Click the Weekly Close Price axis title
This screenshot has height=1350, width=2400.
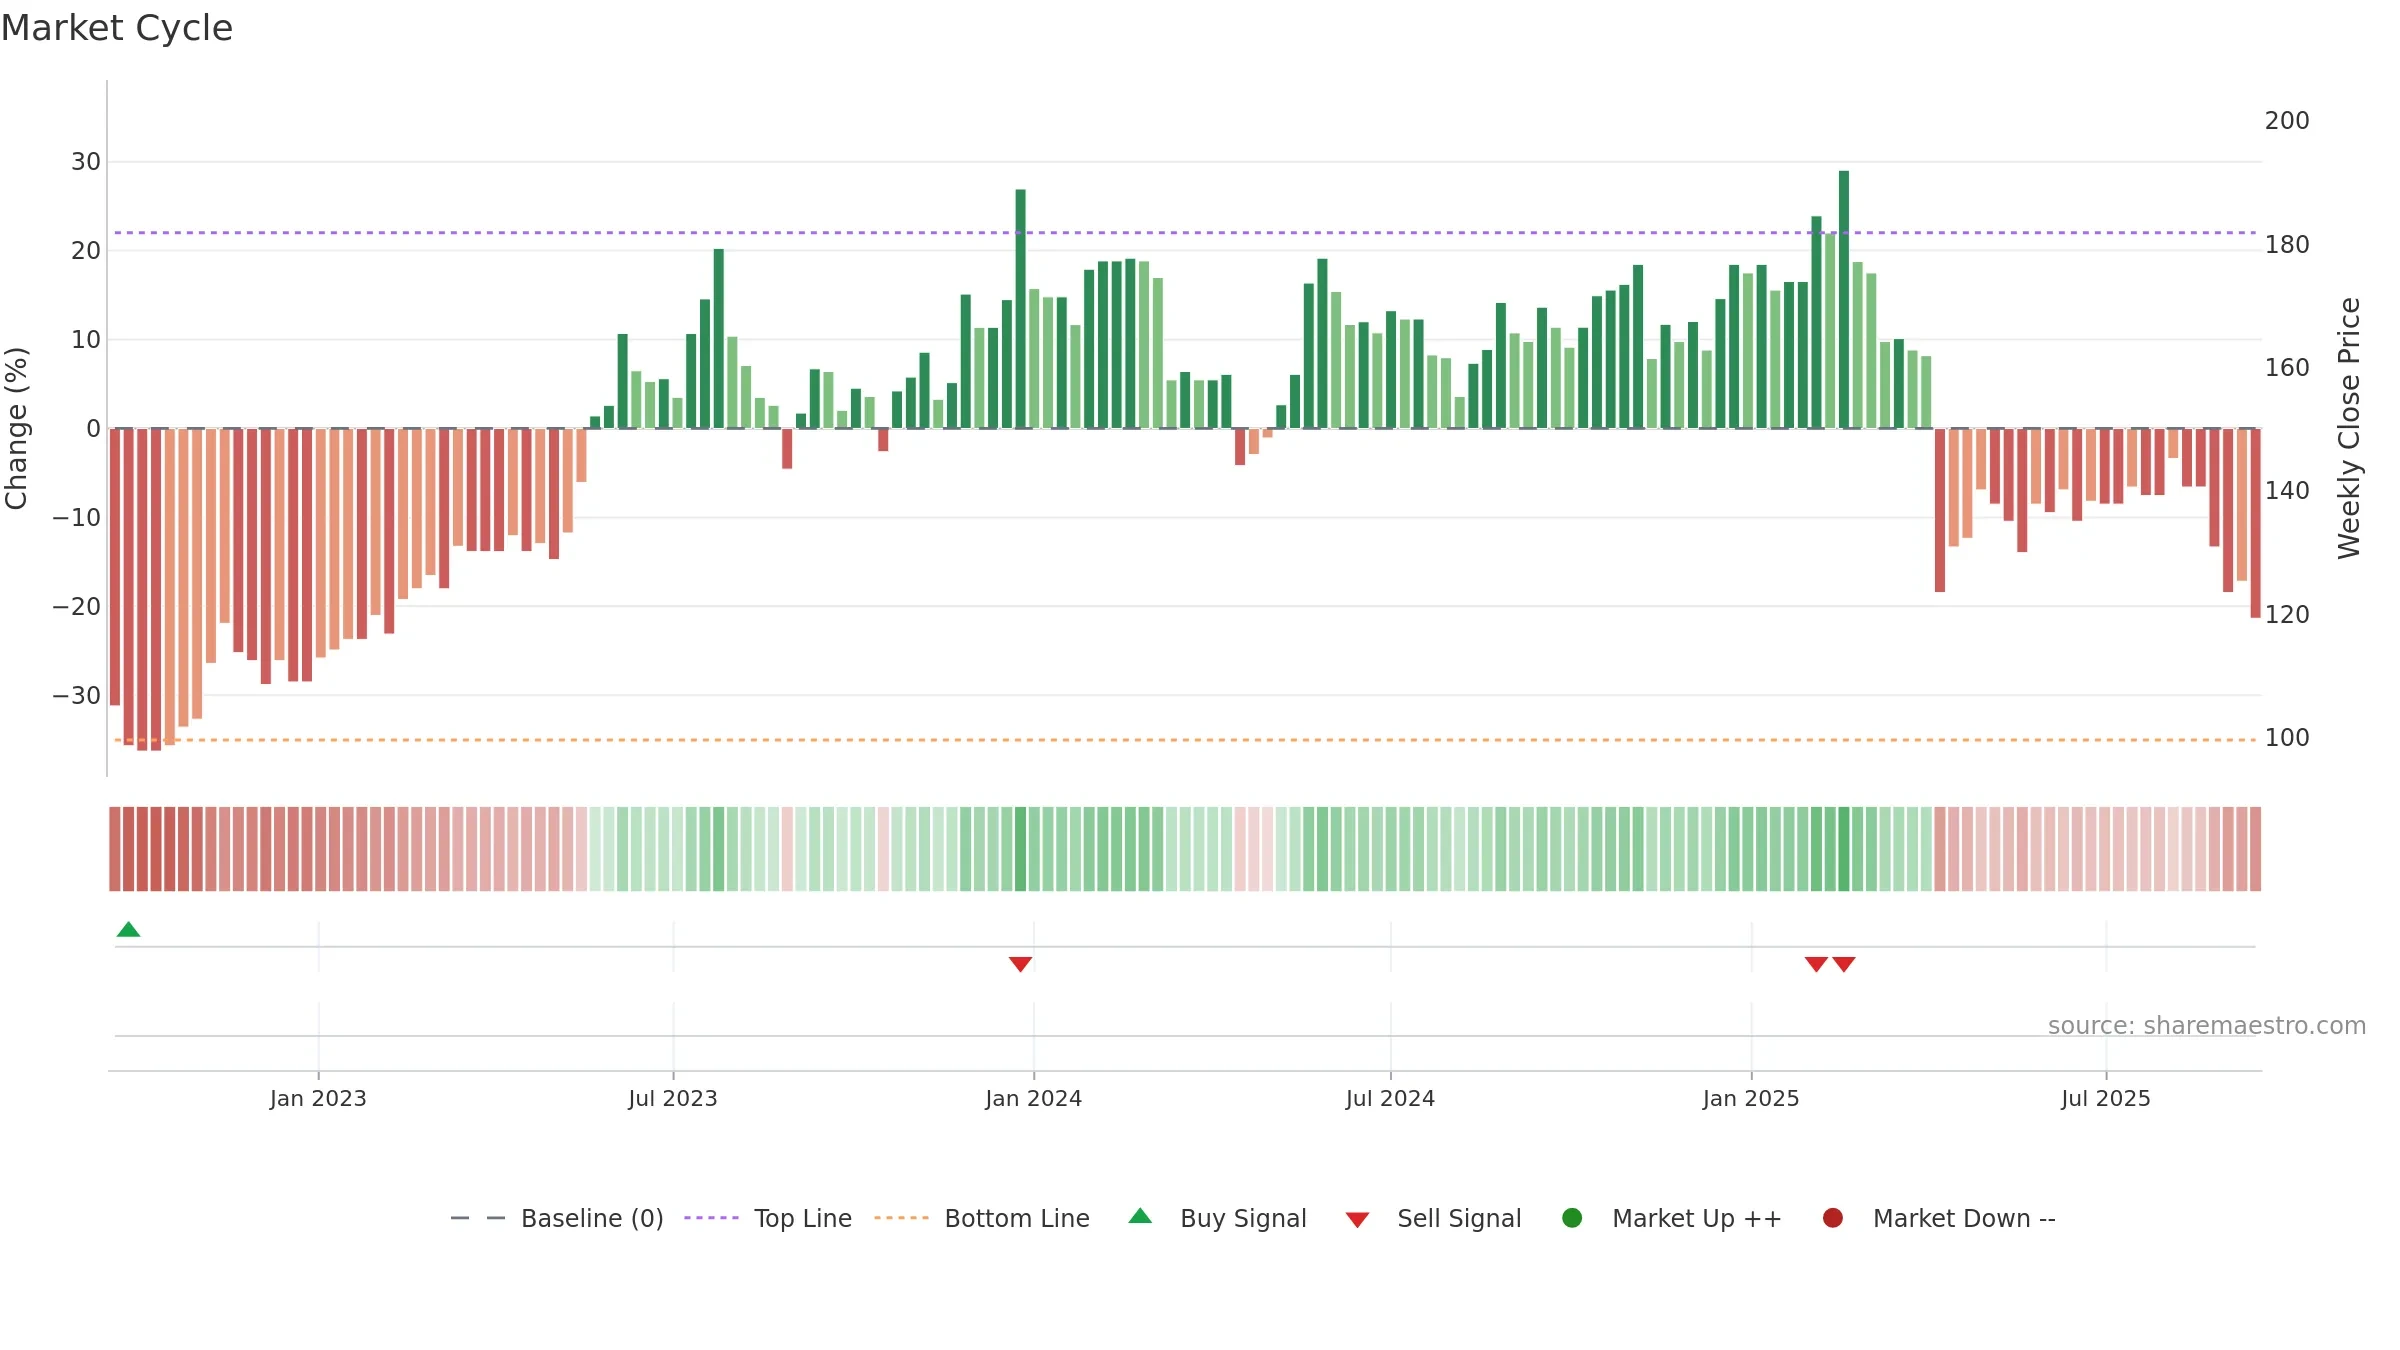tap(2349, 428)
